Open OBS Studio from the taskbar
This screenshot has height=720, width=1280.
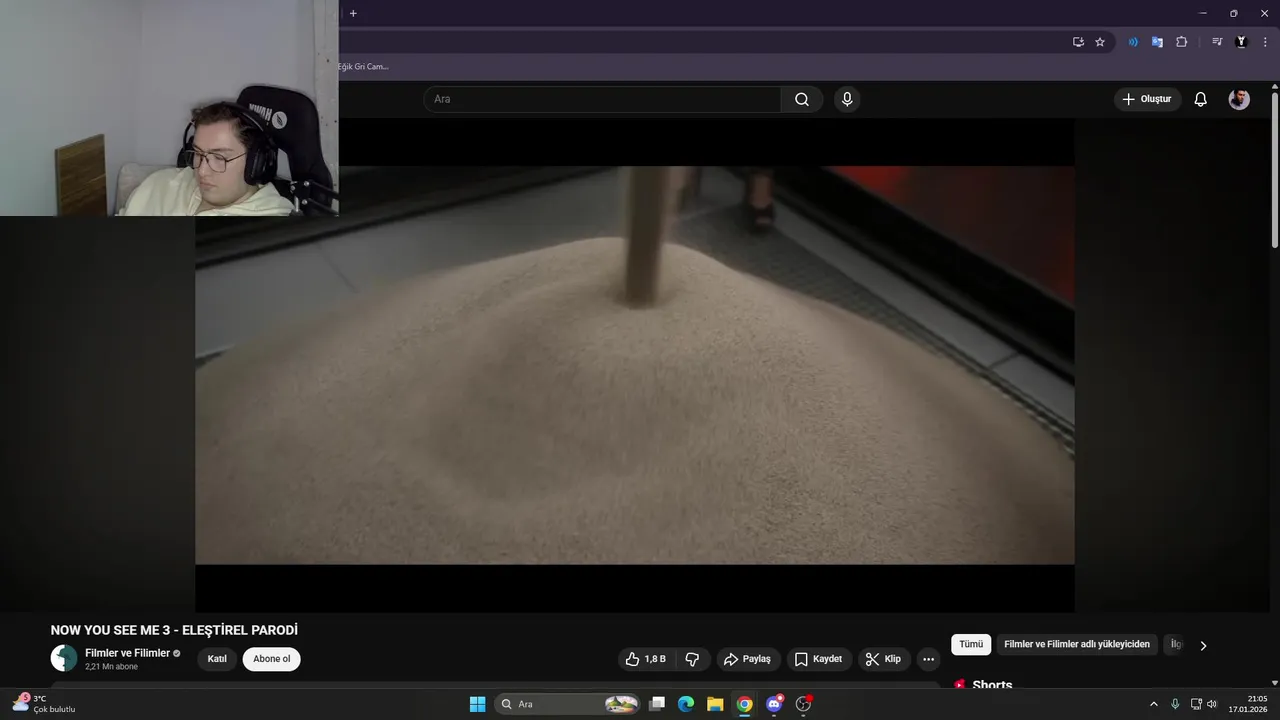(803, 704)
